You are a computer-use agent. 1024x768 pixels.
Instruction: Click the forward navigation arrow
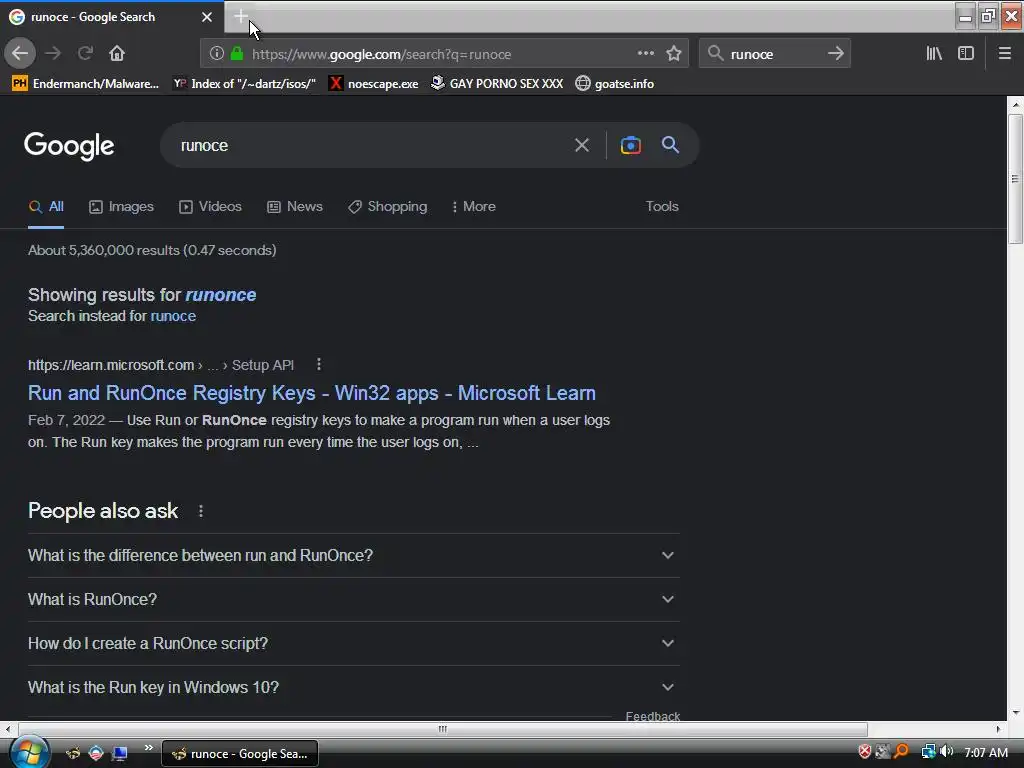pyautogui.click(x=53, y=54)
